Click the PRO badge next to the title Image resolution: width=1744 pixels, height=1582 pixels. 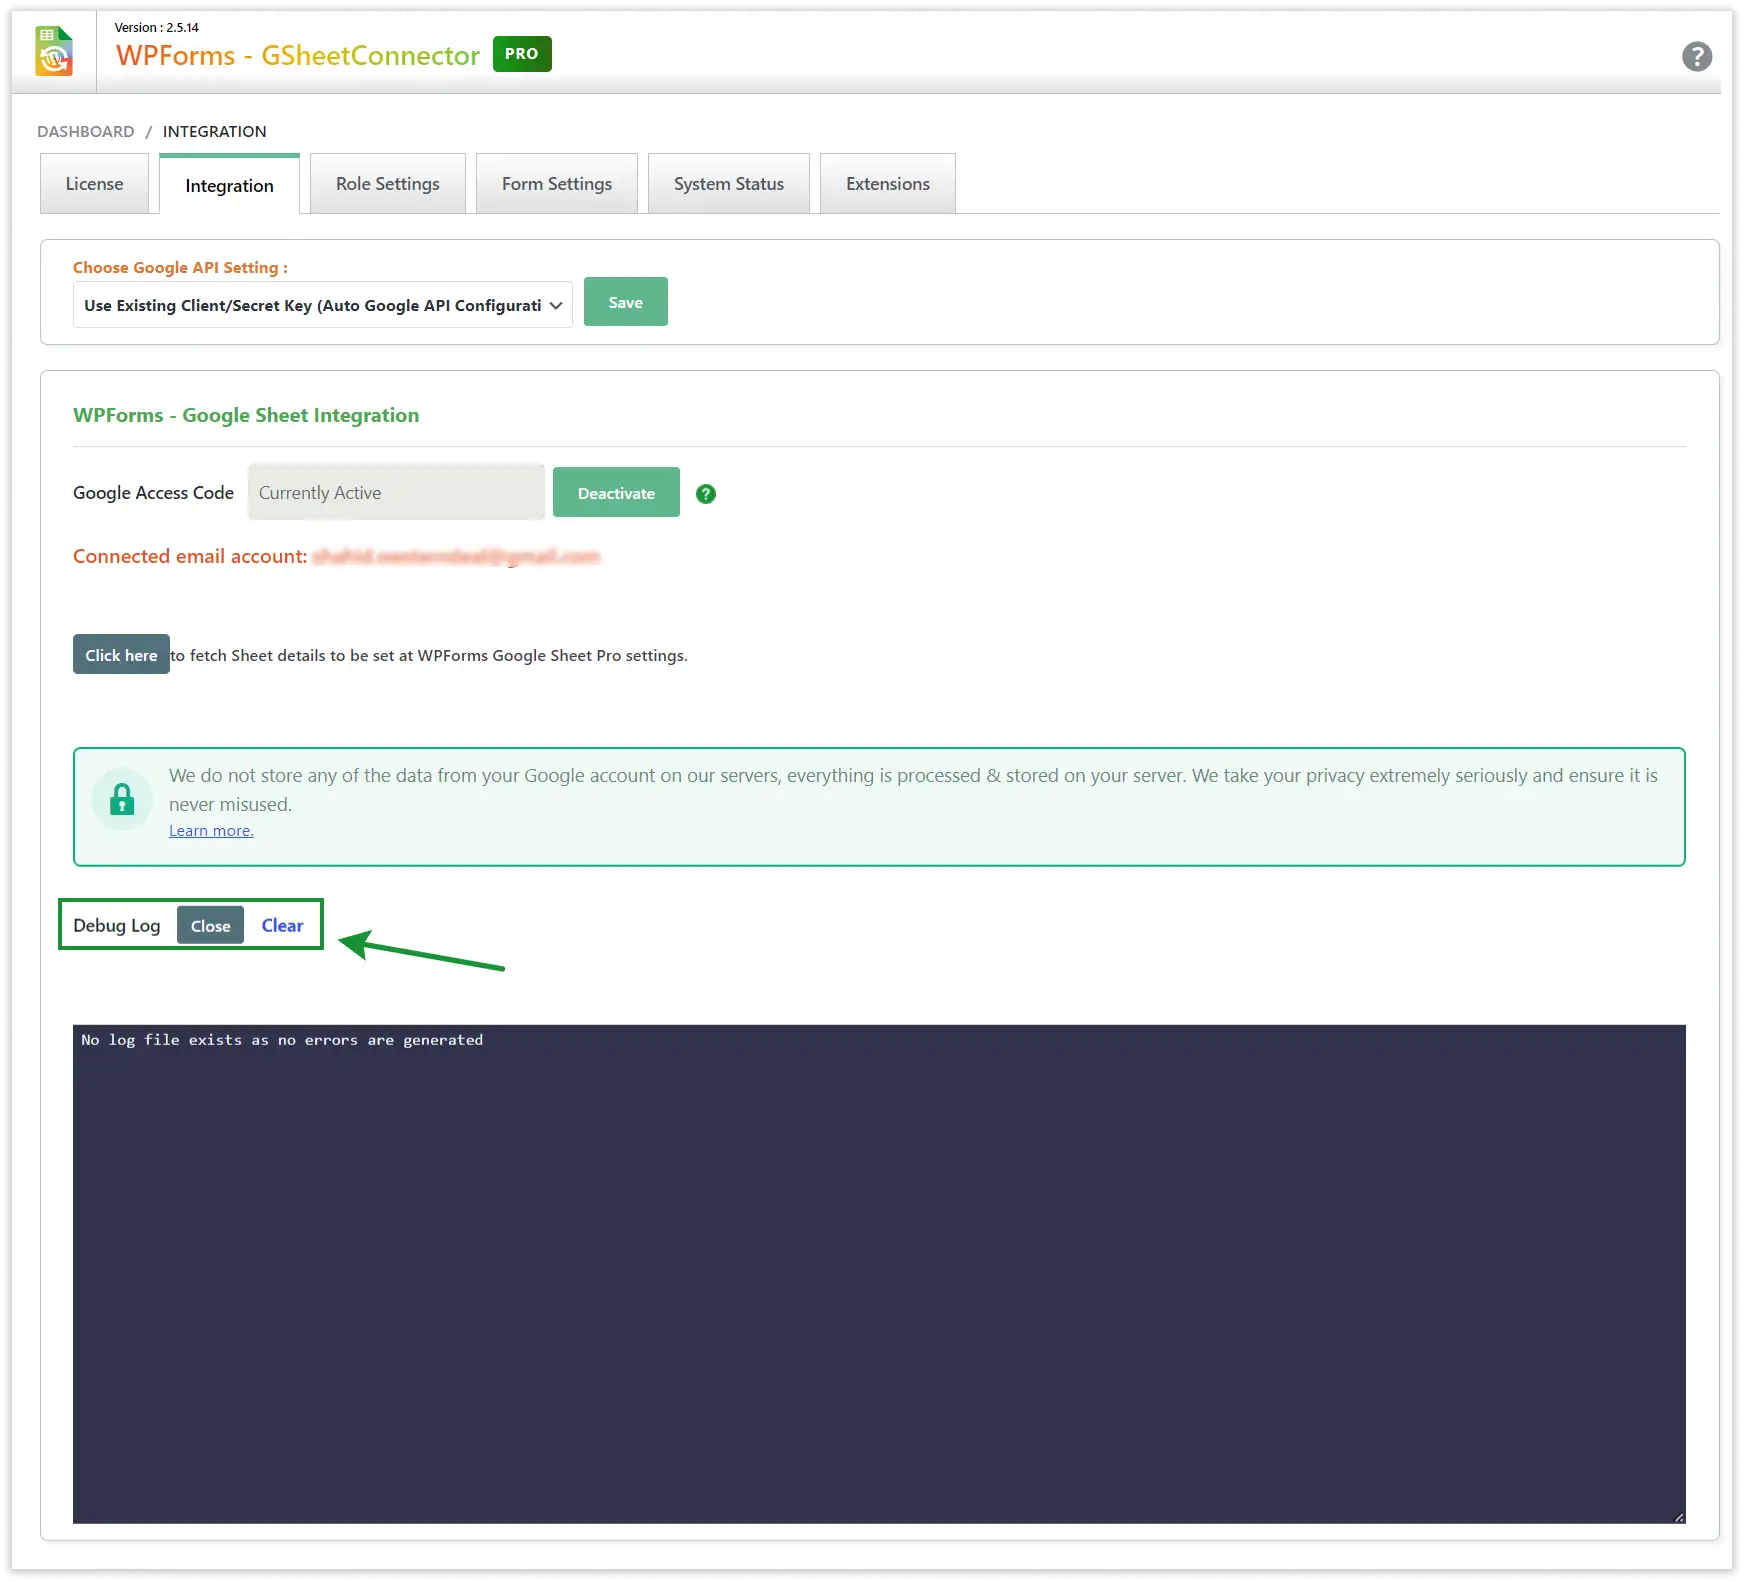click(x=521, y=54)
